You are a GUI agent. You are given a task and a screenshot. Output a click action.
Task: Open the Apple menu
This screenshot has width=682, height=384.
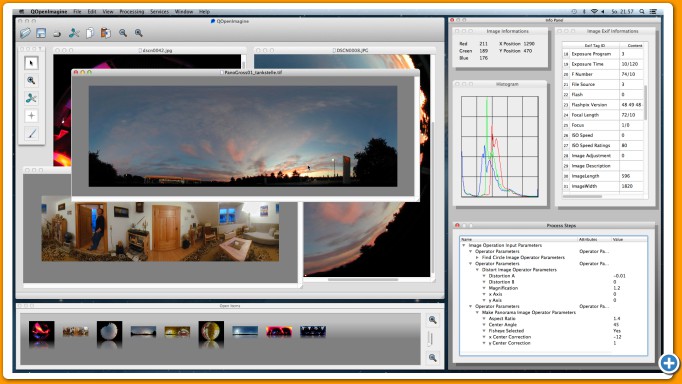click(x=21, y=12)
